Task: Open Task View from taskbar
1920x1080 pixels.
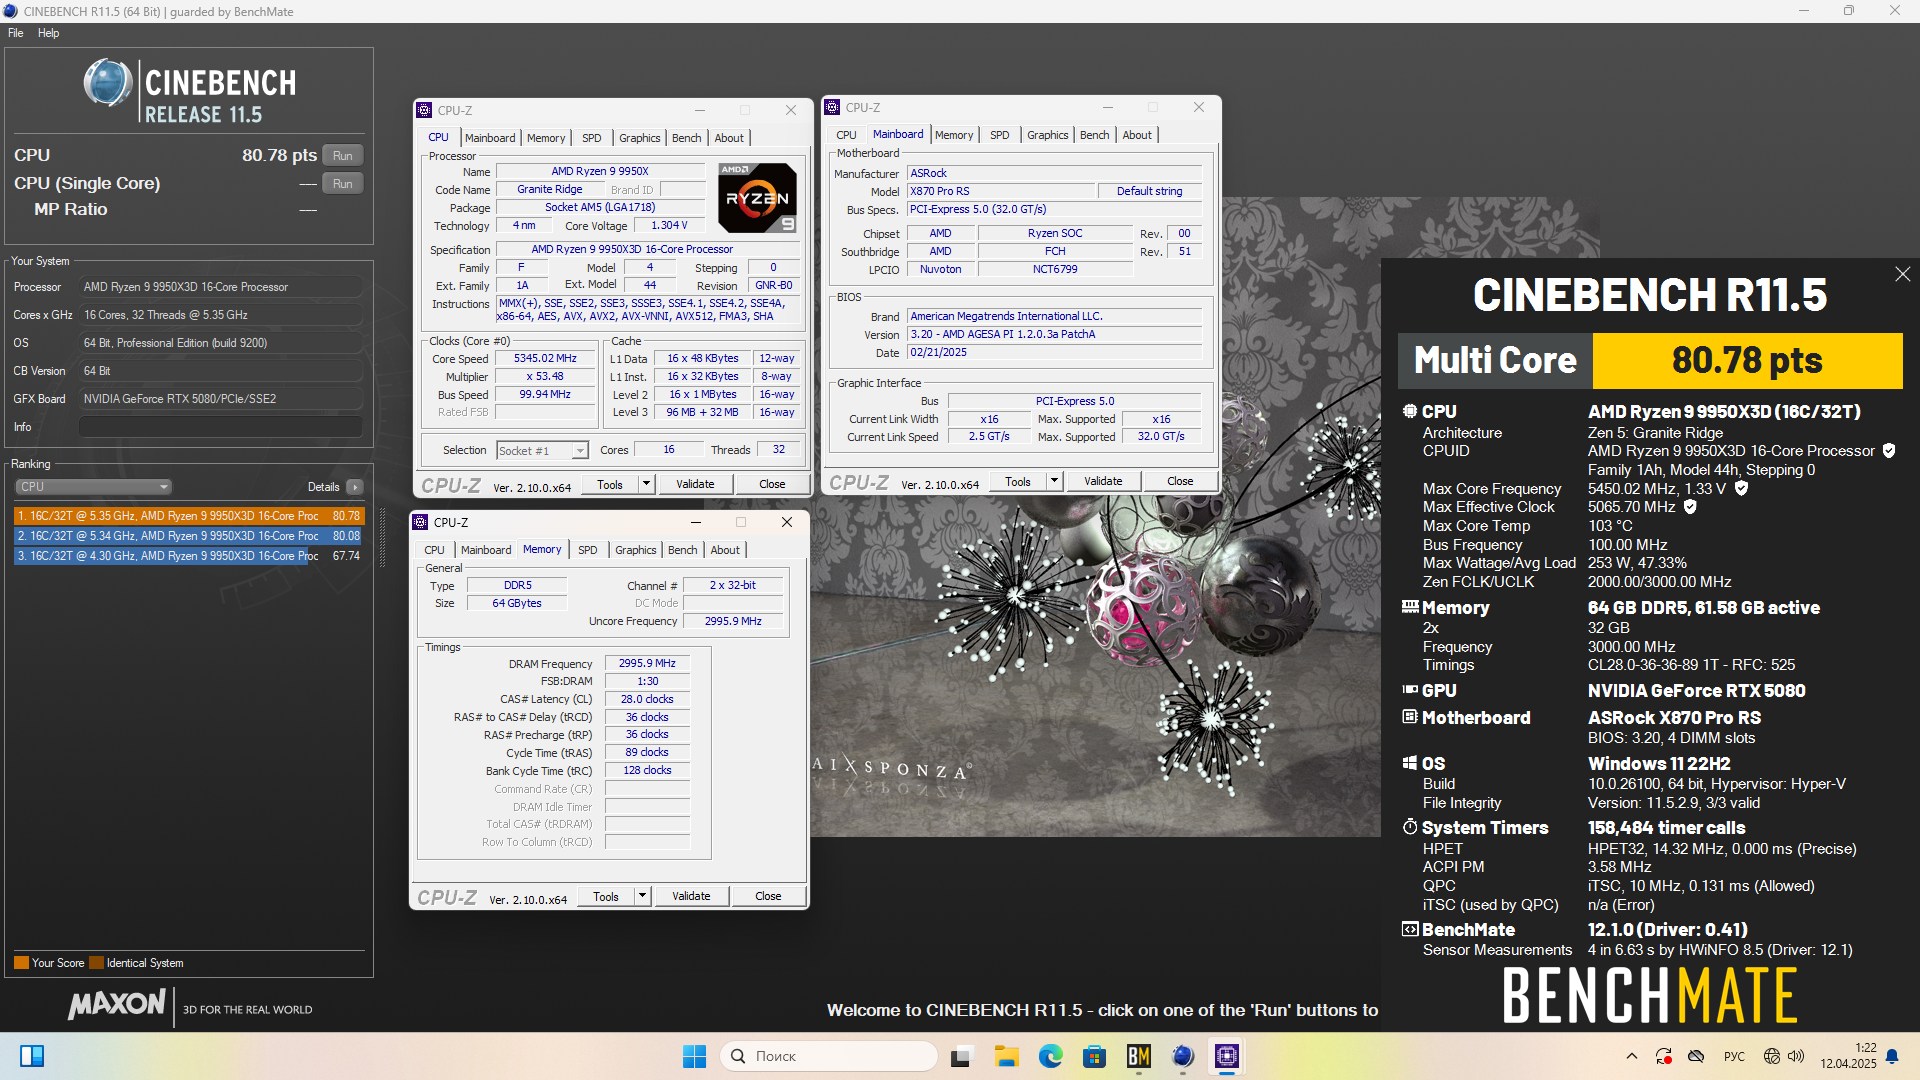Action: pos(962,1056)
